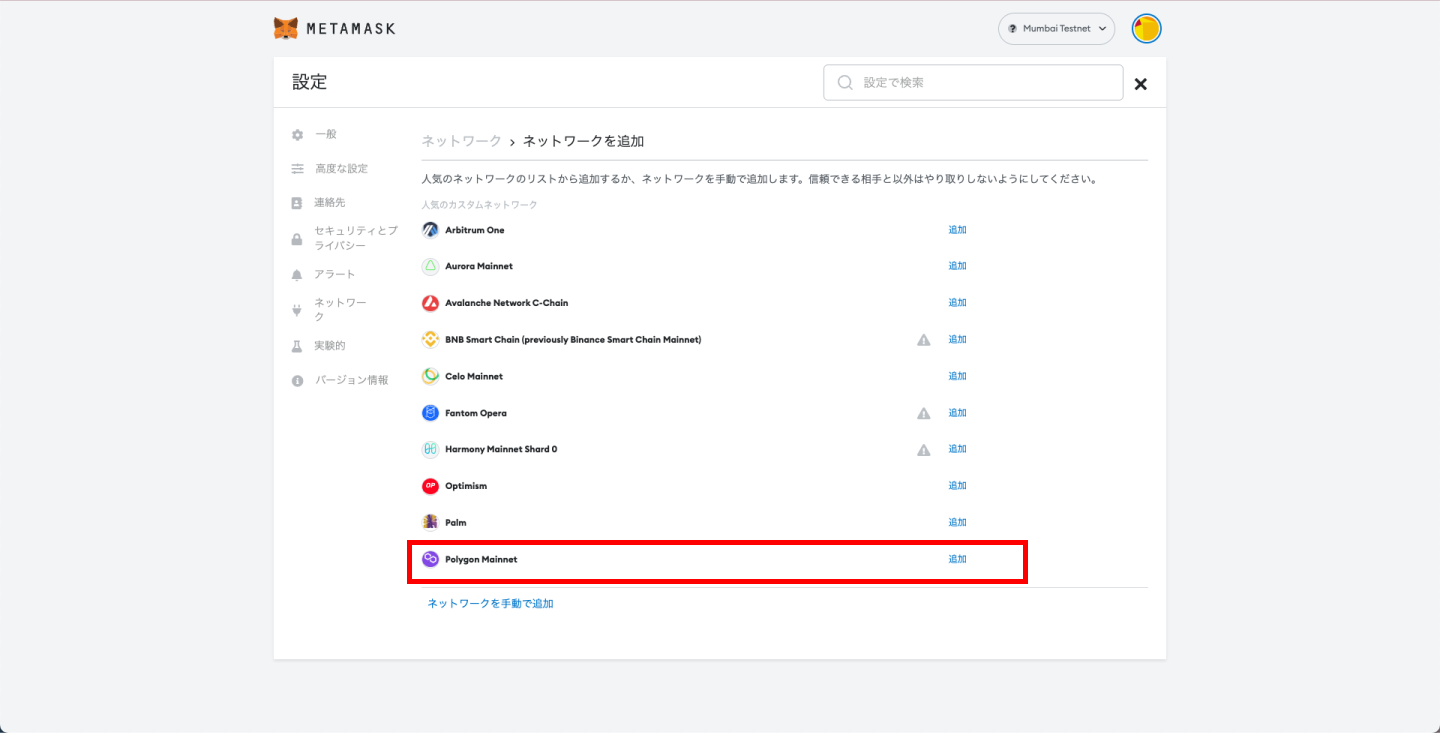Click the BNB Smart Chain warning triangle

924,340
